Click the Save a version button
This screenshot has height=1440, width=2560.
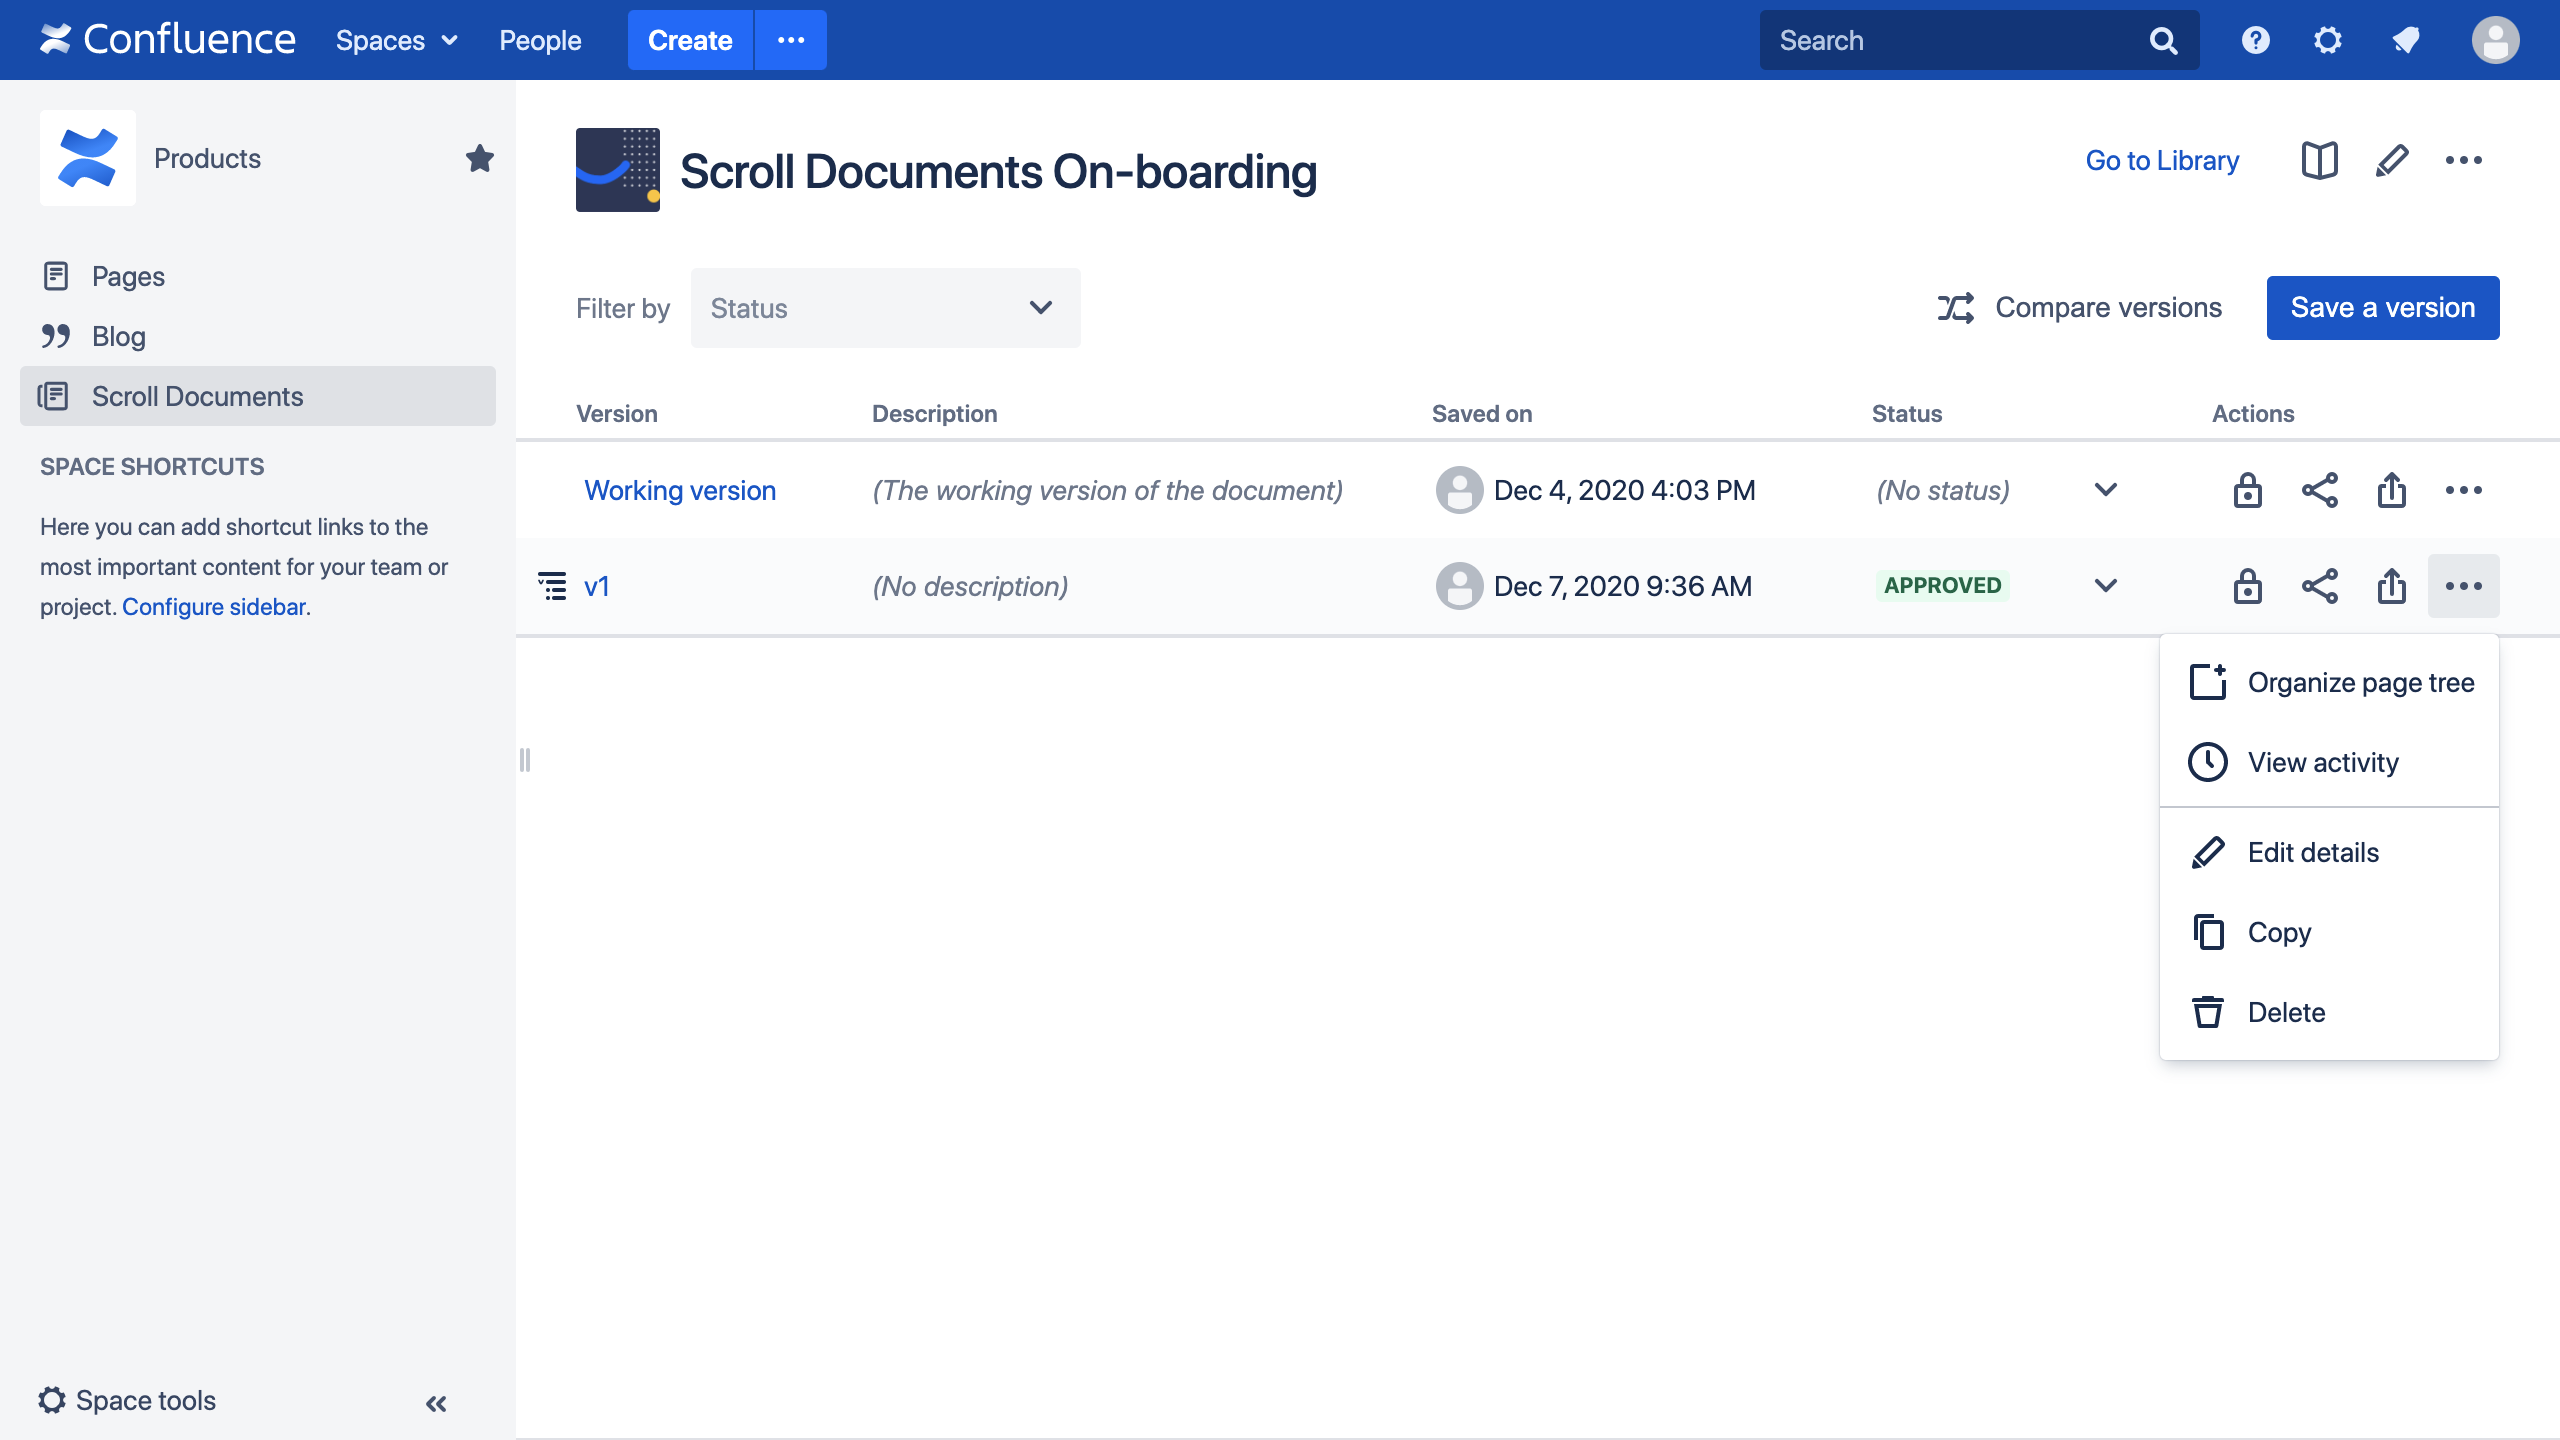pos(2382,308)
